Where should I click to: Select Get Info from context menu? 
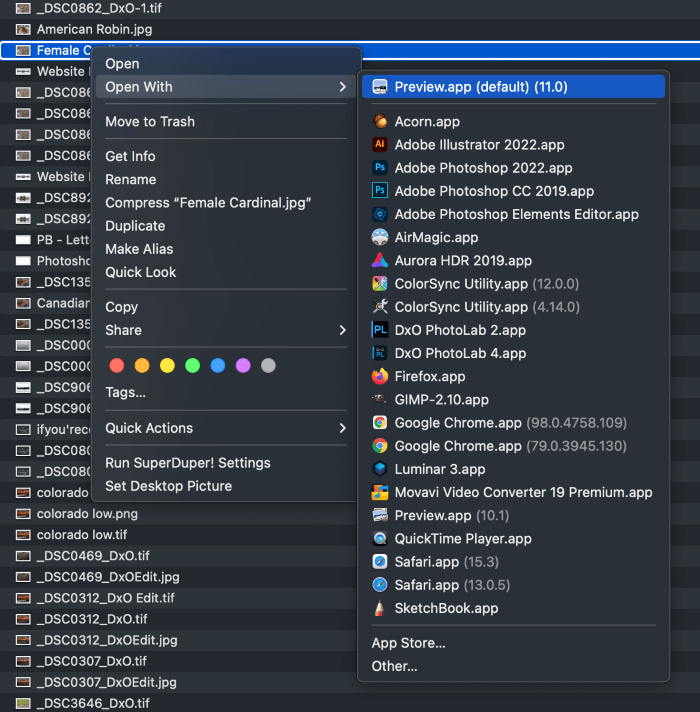pos(130,156)
